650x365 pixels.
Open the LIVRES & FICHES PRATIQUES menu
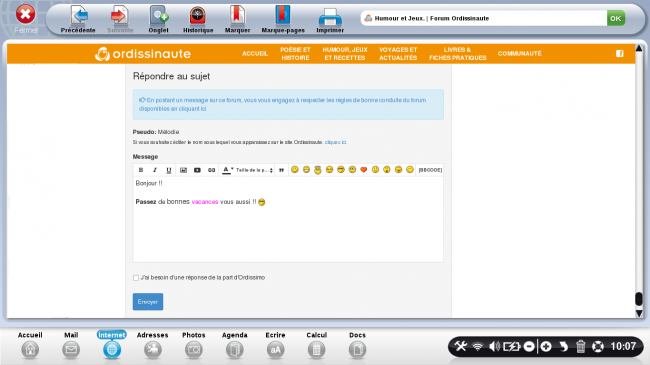pos(457,54)
